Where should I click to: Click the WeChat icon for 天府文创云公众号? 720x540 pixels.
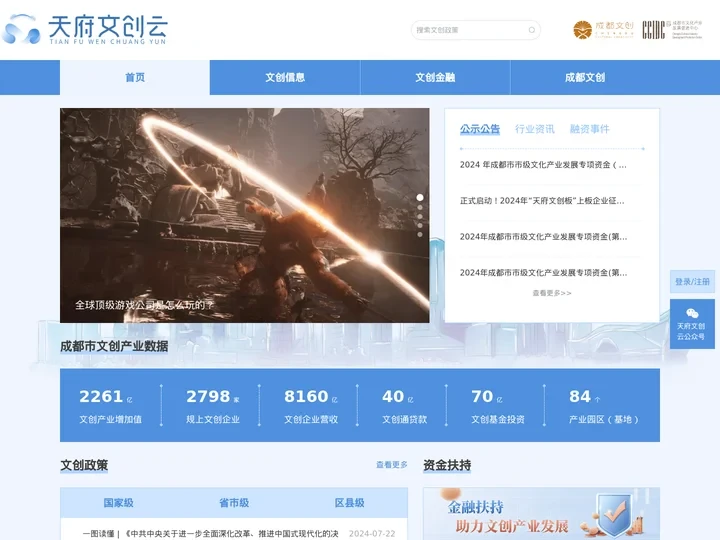tap(692, 313)
